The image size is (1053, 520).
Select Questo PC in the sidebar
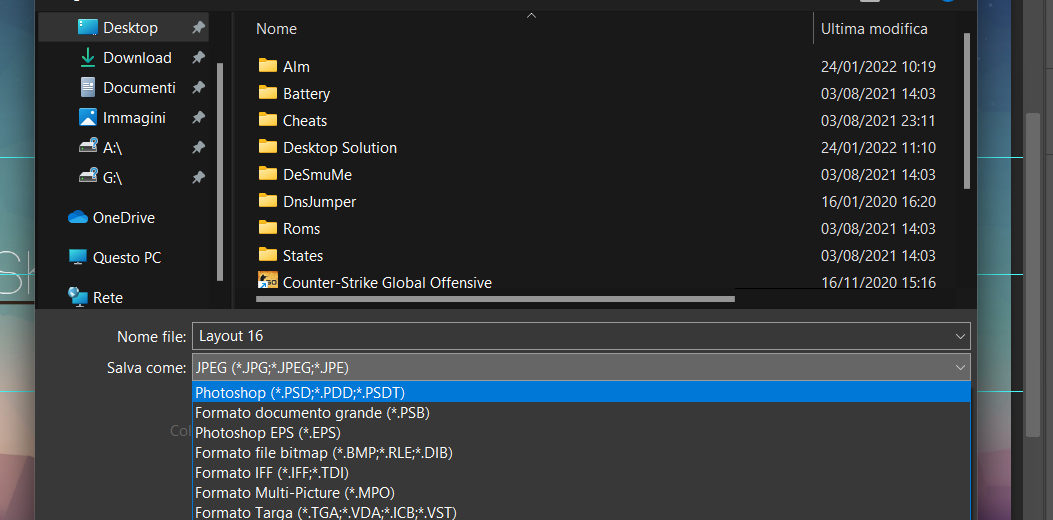click(127, 258)
